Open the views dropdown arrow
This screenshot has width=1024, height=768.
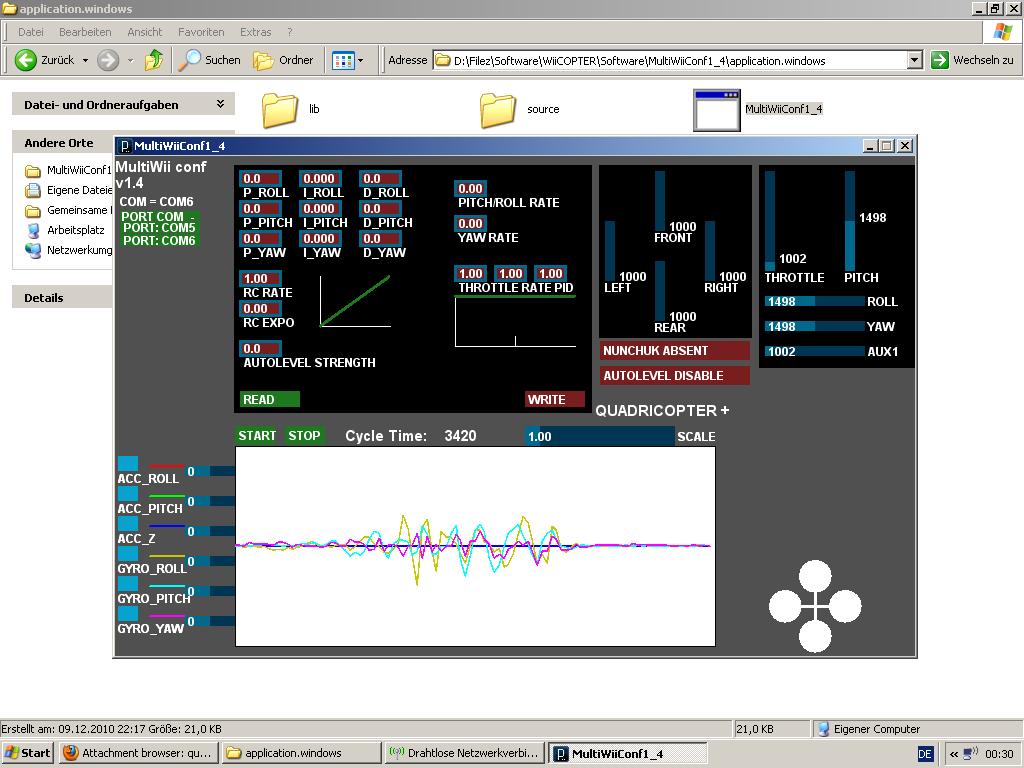coord(360,61)
